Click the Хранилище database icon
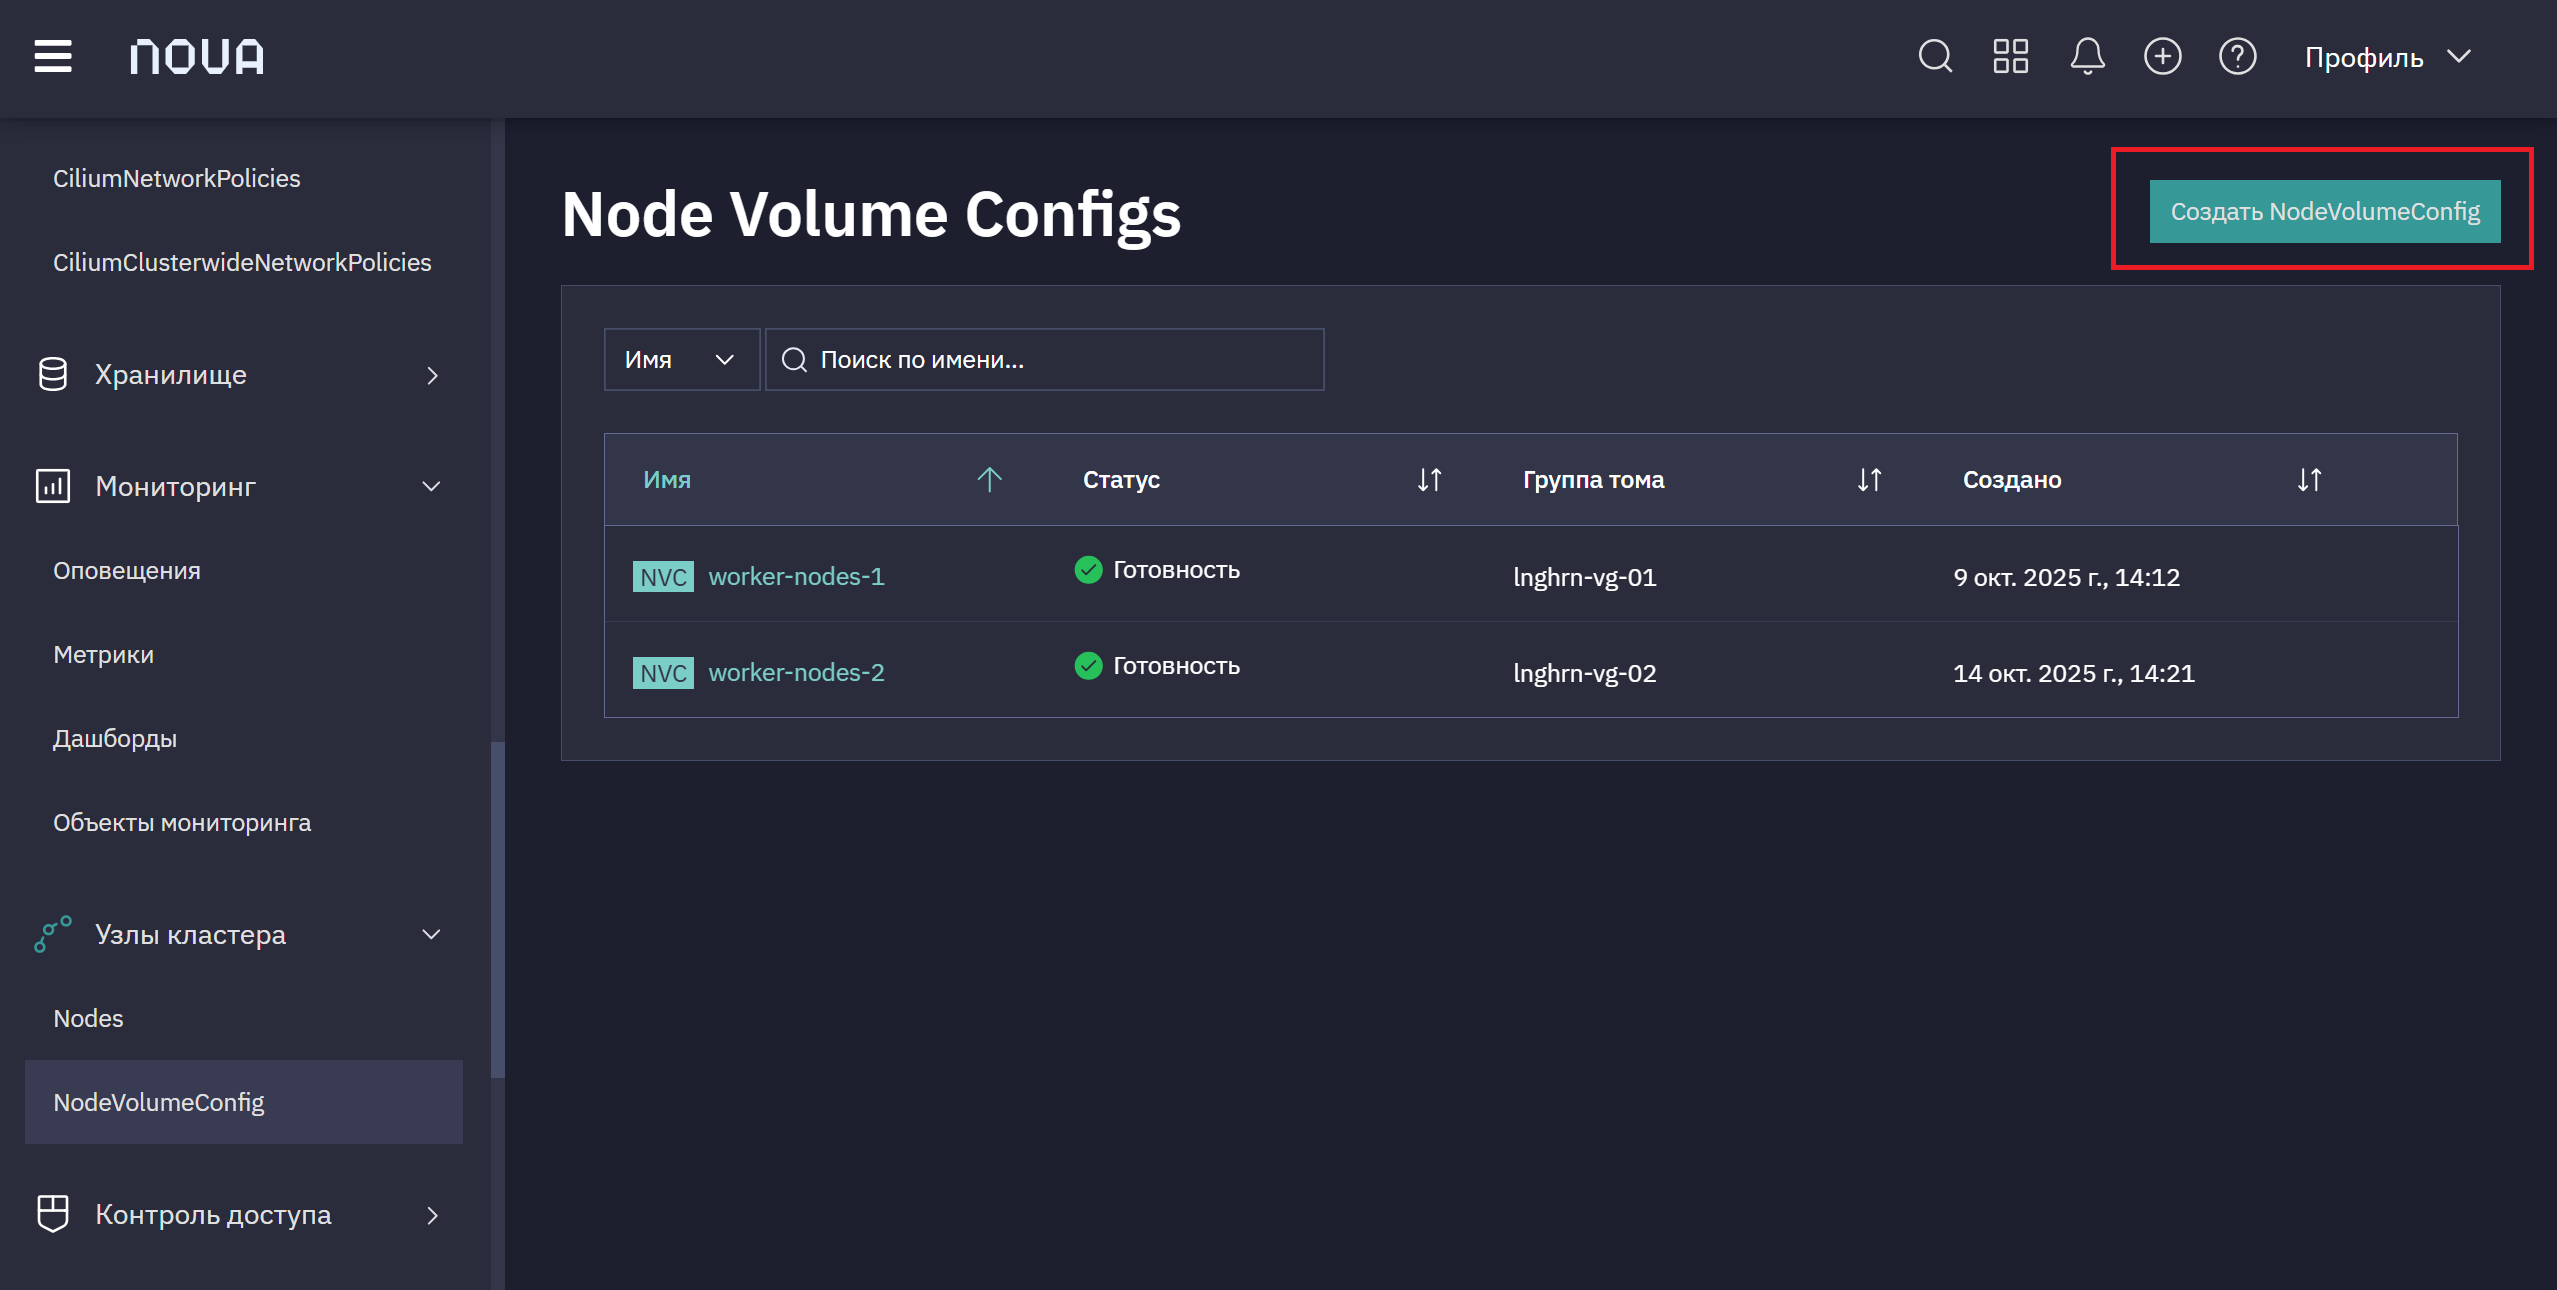Screen dimensions: 2557x1290 click(53, 374)
